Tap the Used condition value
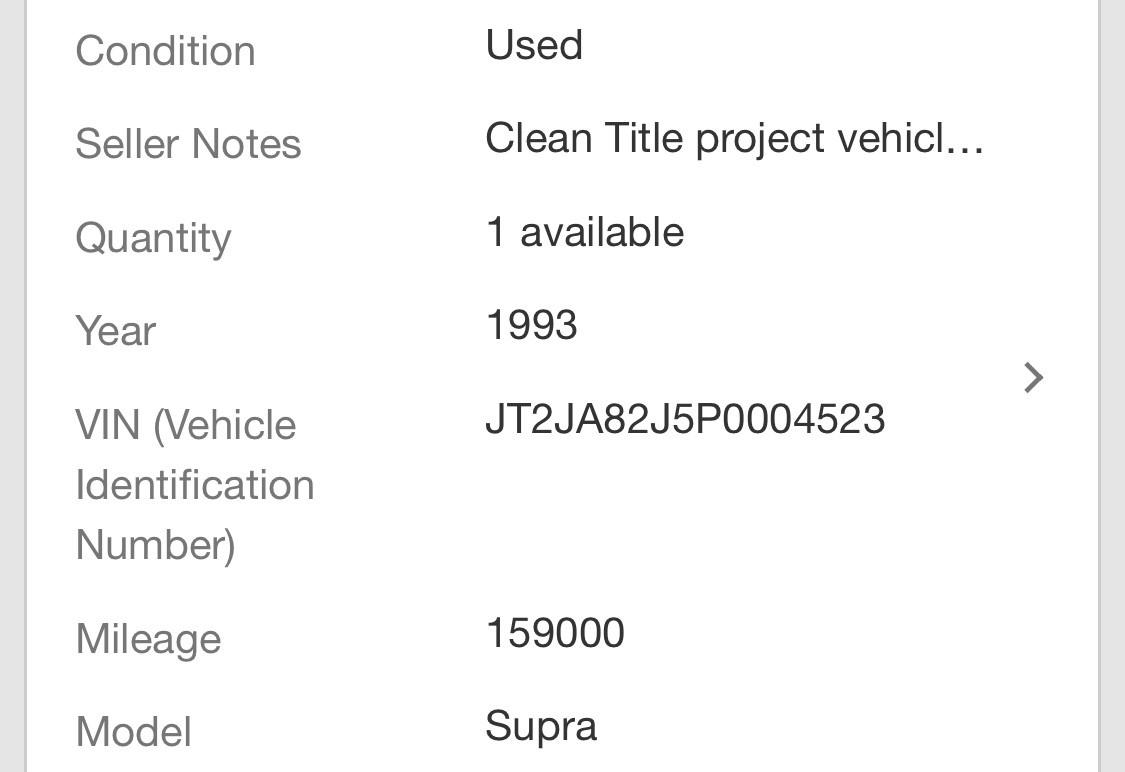Screen dimensions: 1125x772 pos(534,44)
